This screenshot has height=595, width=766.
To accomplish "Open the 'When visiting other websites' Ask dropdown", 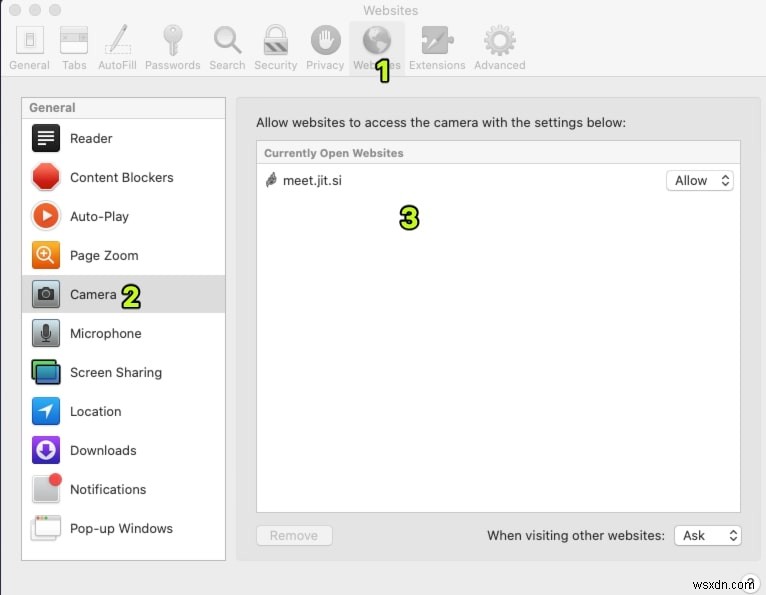I will [707, 536].
